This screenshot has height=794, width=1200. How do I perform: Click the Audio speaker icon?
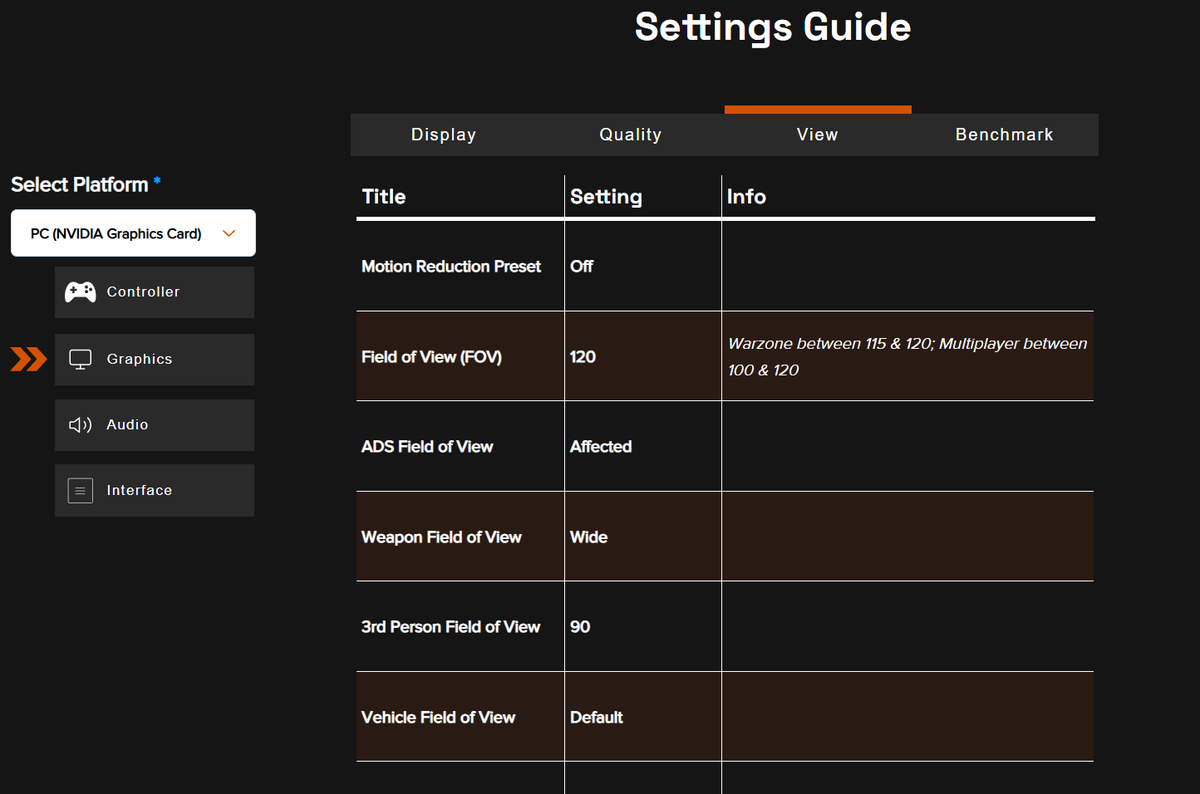click(80, 424)
